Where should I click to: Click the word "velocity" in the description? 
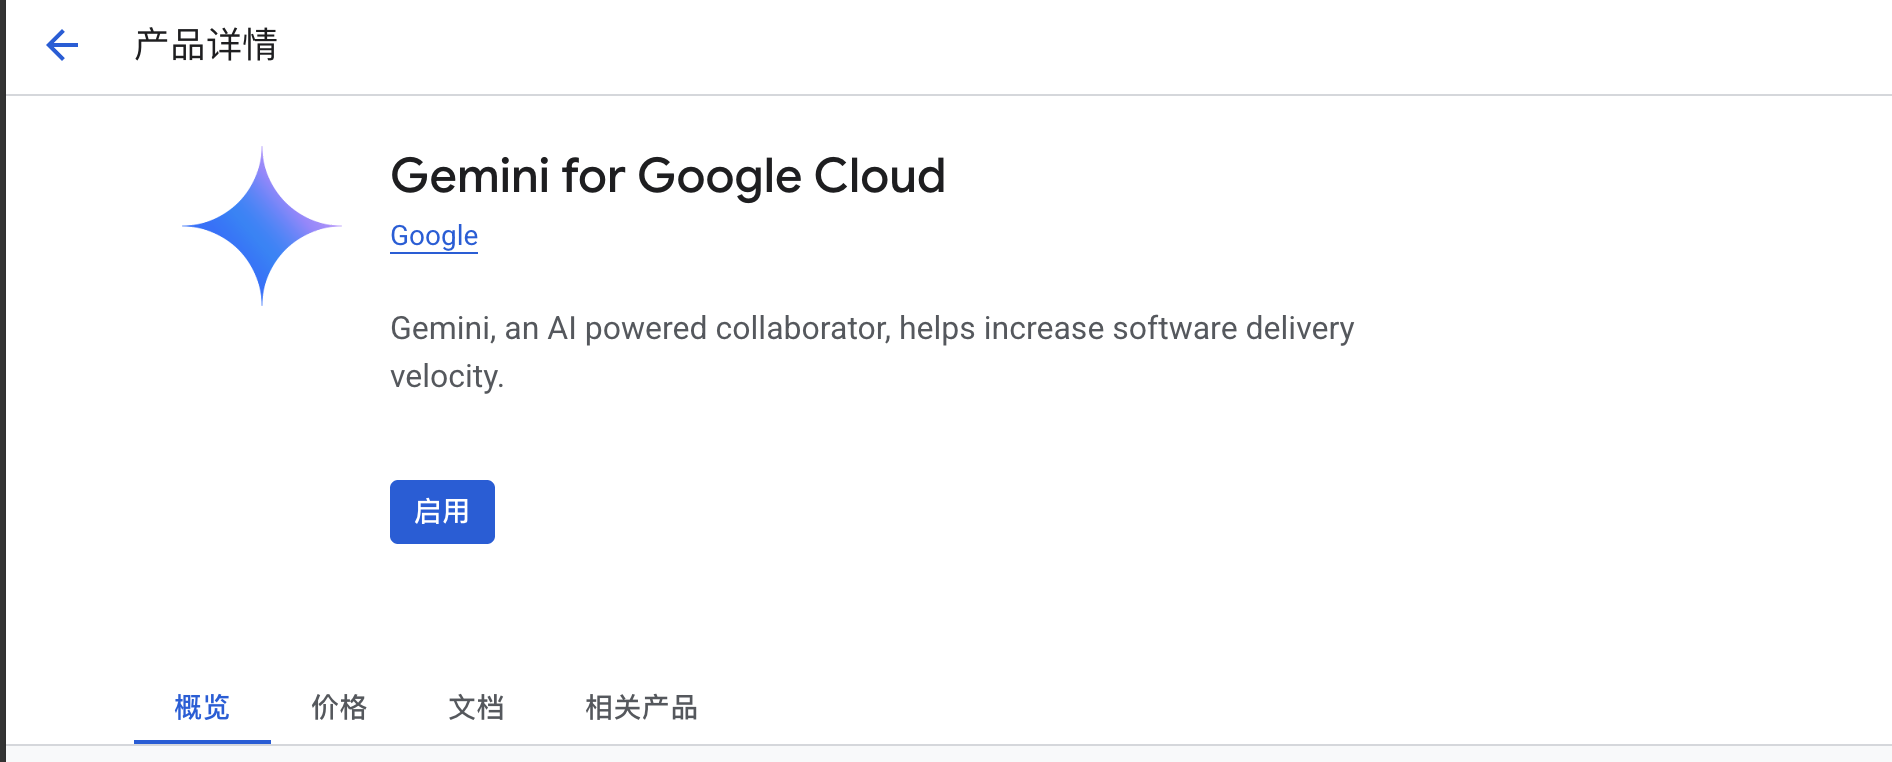(445, 377)
